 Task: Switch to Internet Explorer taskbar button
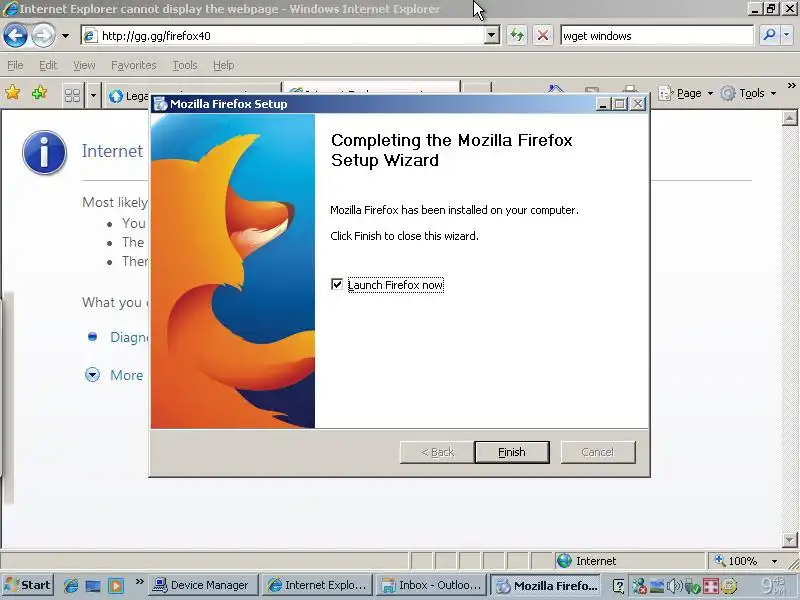click(x=317, y=585)
